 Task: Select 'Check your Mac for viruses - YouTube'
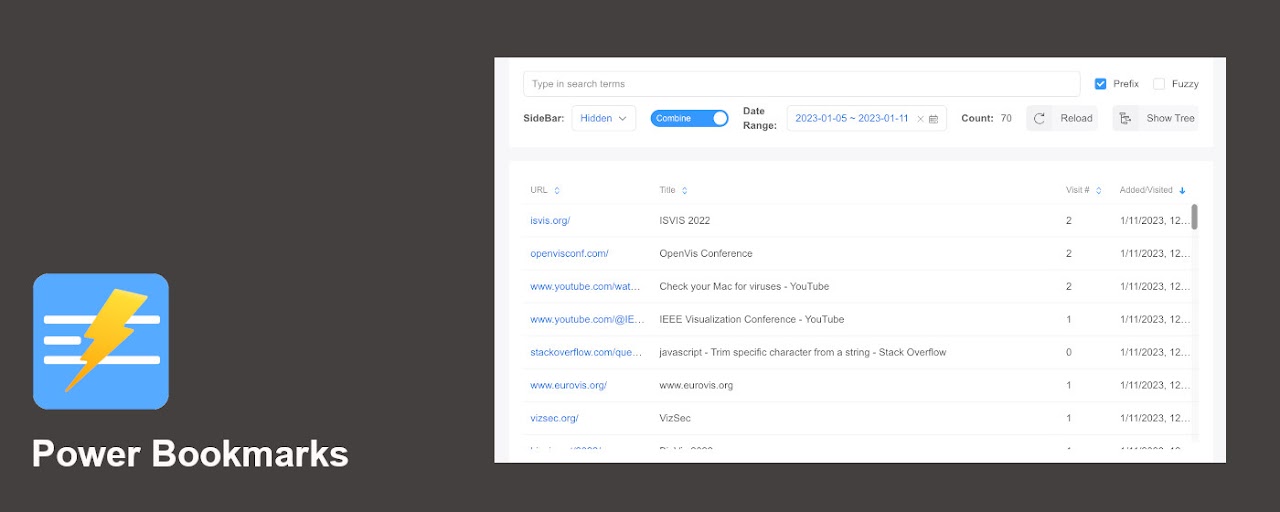coord(744,286)
